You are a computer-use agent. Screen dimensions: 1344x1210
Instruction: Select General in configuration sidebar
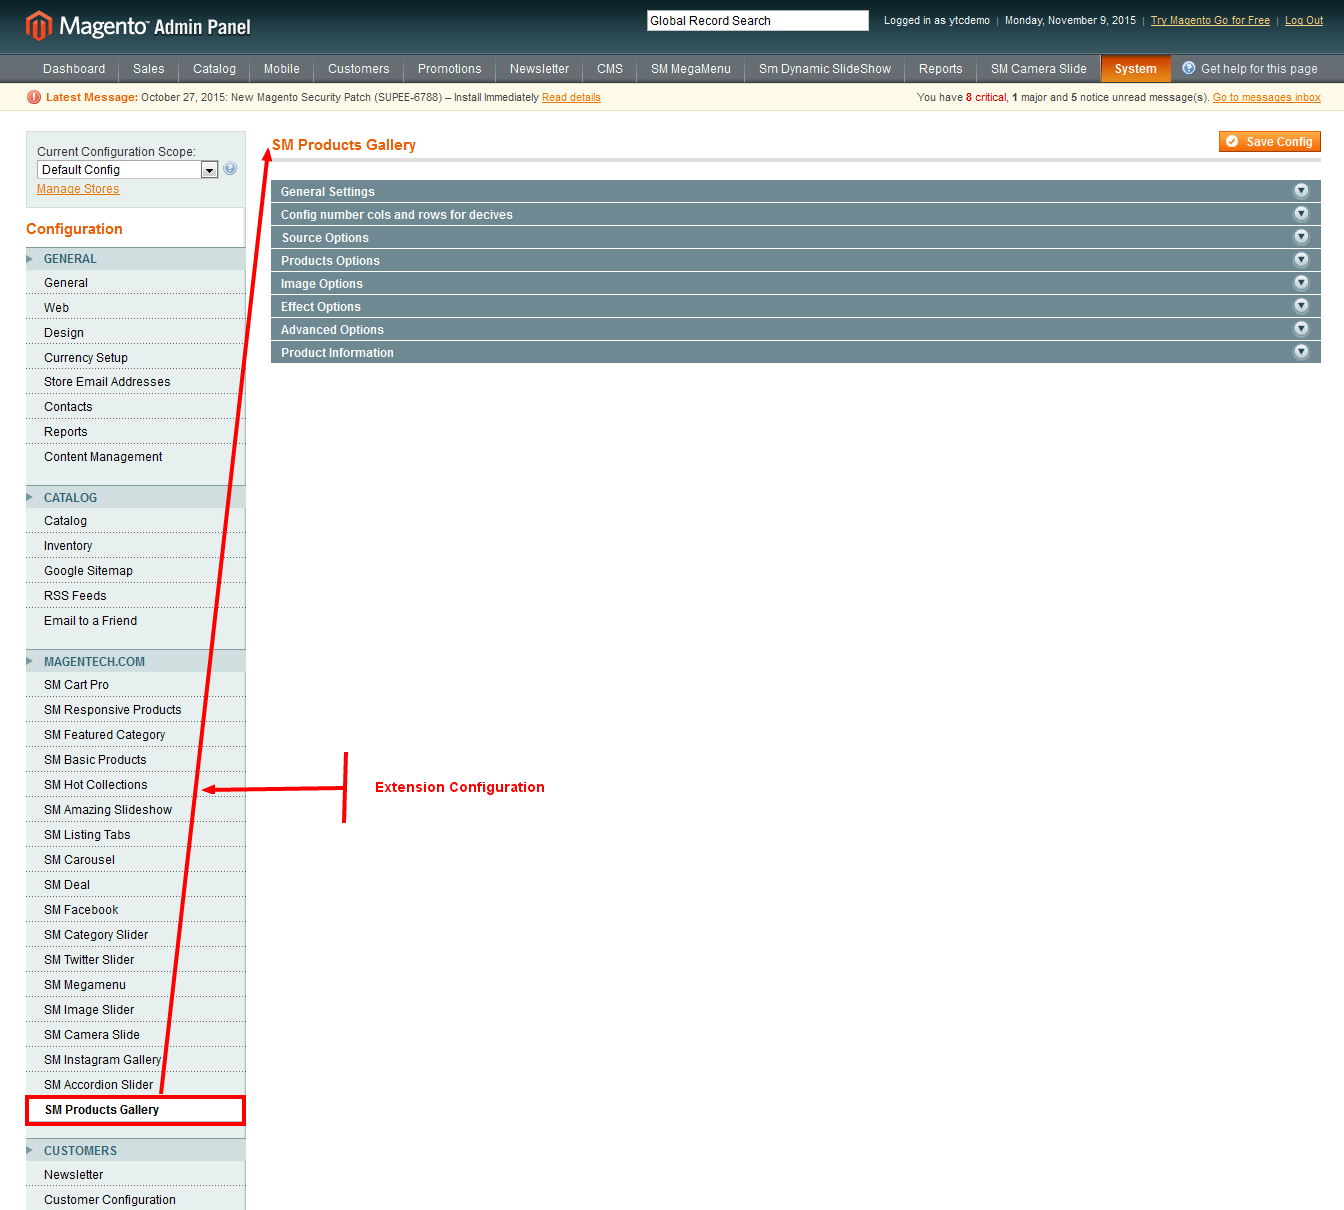(x=135, y=283)
